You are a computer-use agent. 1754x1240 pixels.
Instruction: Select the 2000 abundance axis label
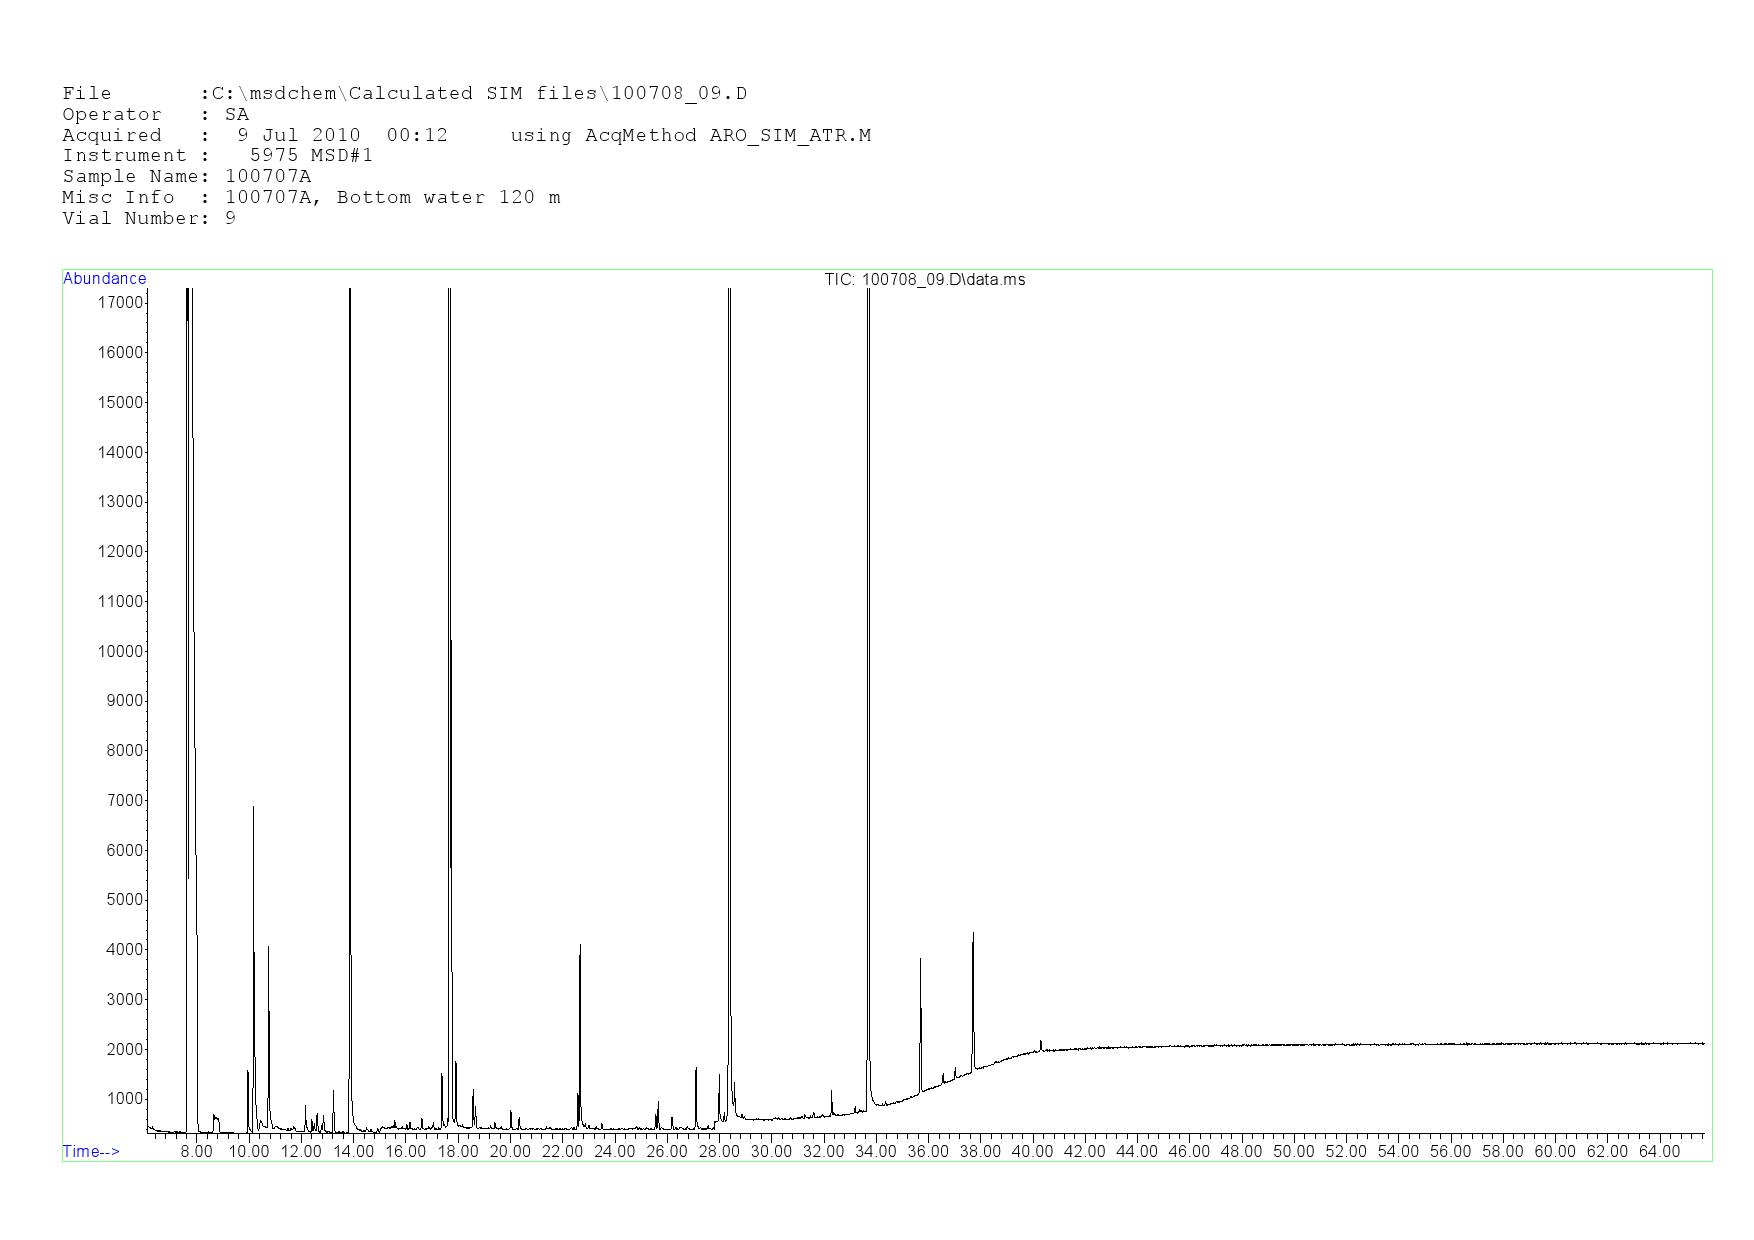tap(124, 1049)
